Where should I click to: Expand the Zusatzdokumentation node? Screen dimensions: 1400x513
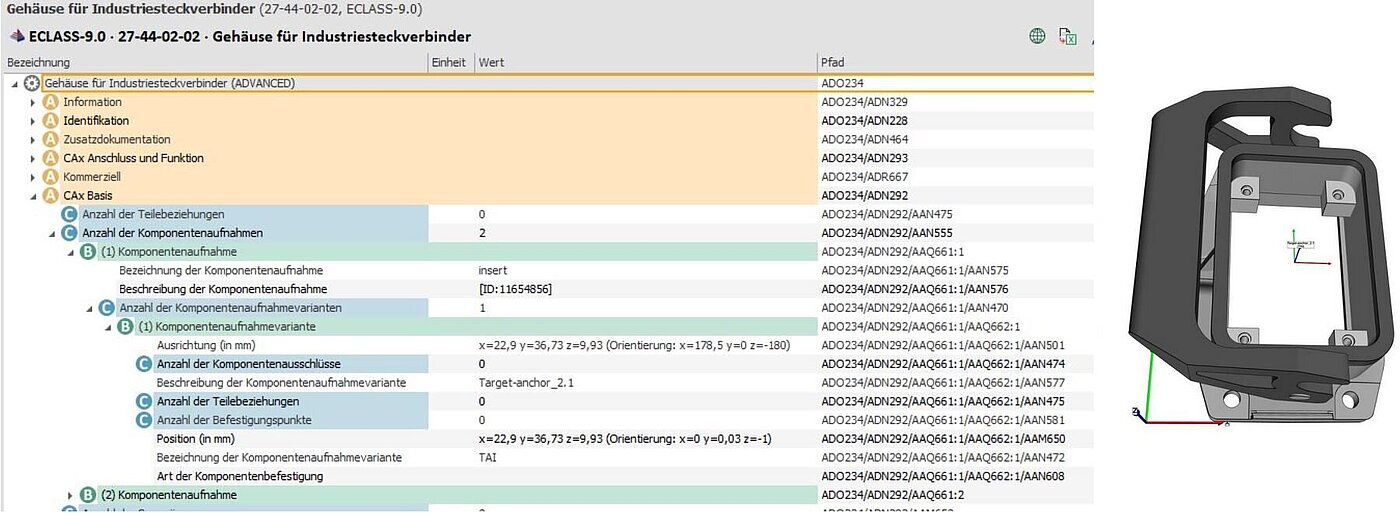(33, 140)
